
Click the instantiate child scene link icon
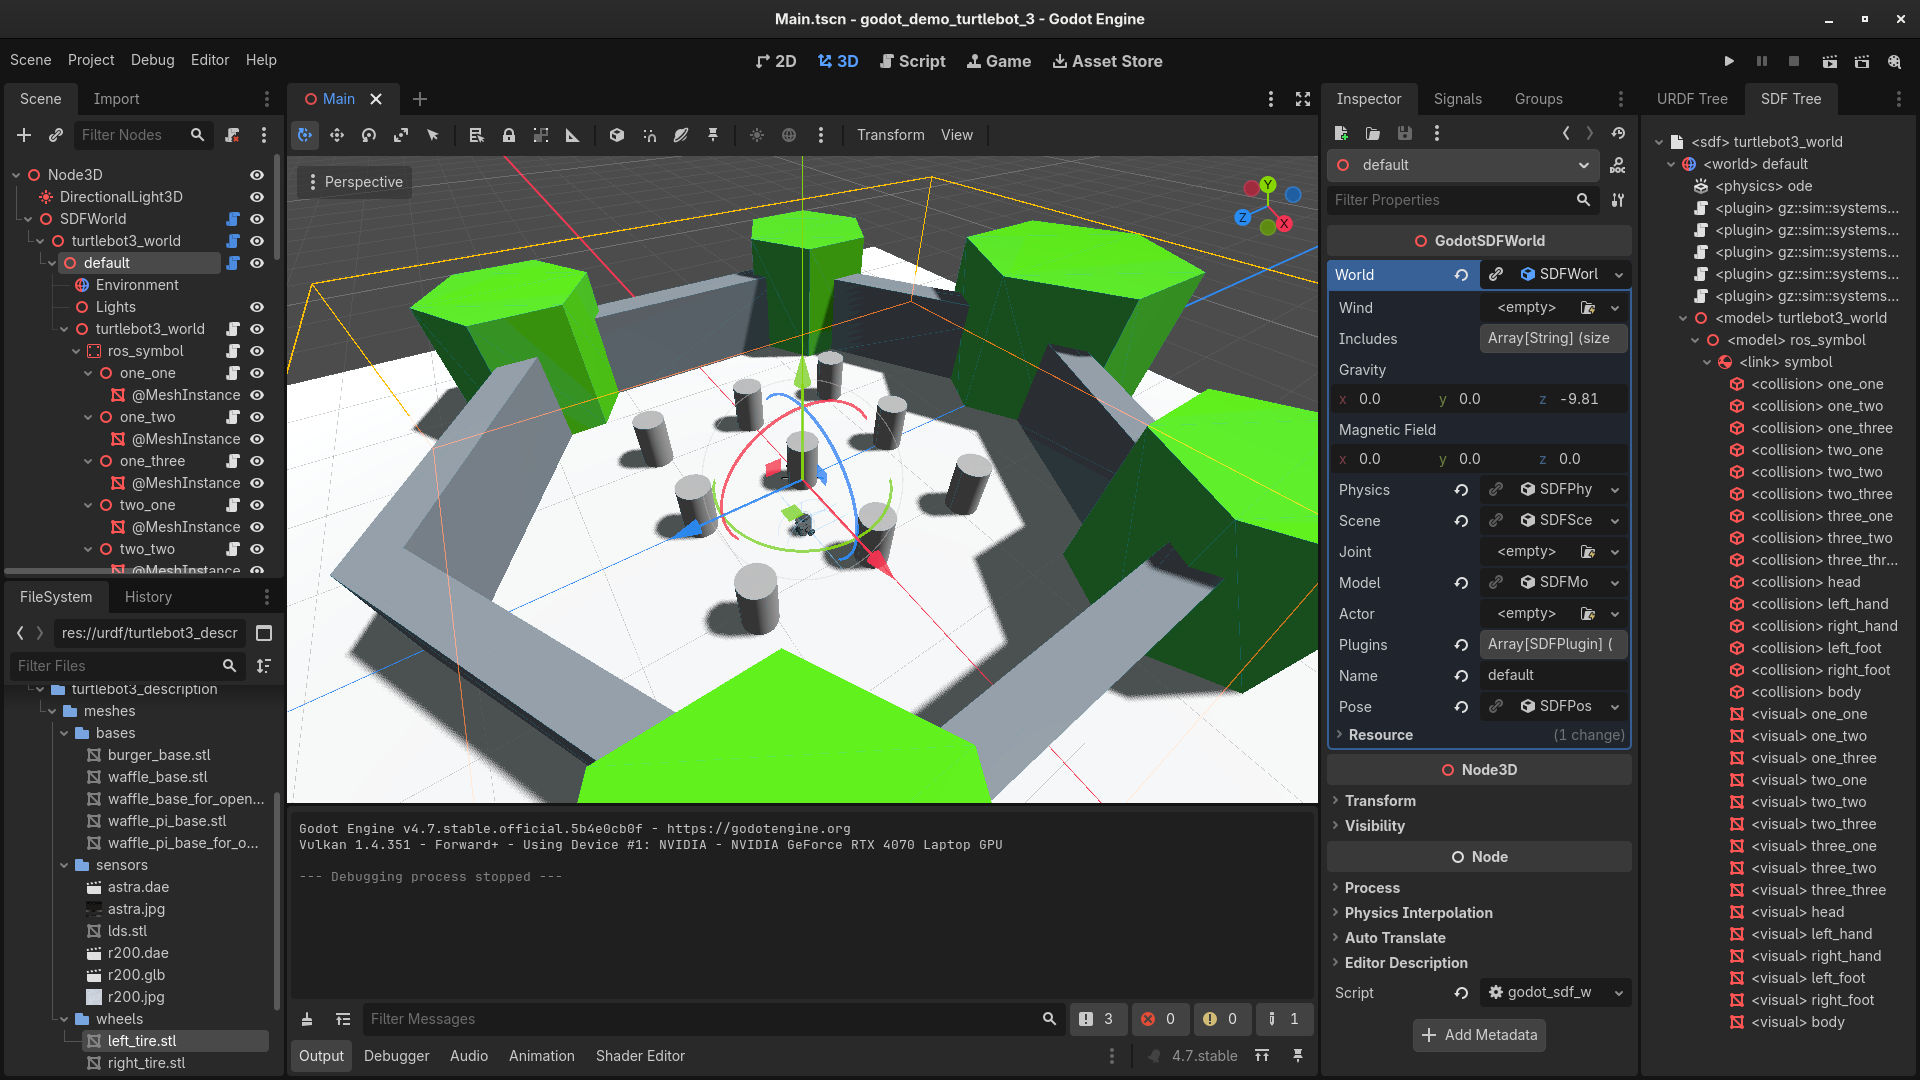click(x=56, y=135)
